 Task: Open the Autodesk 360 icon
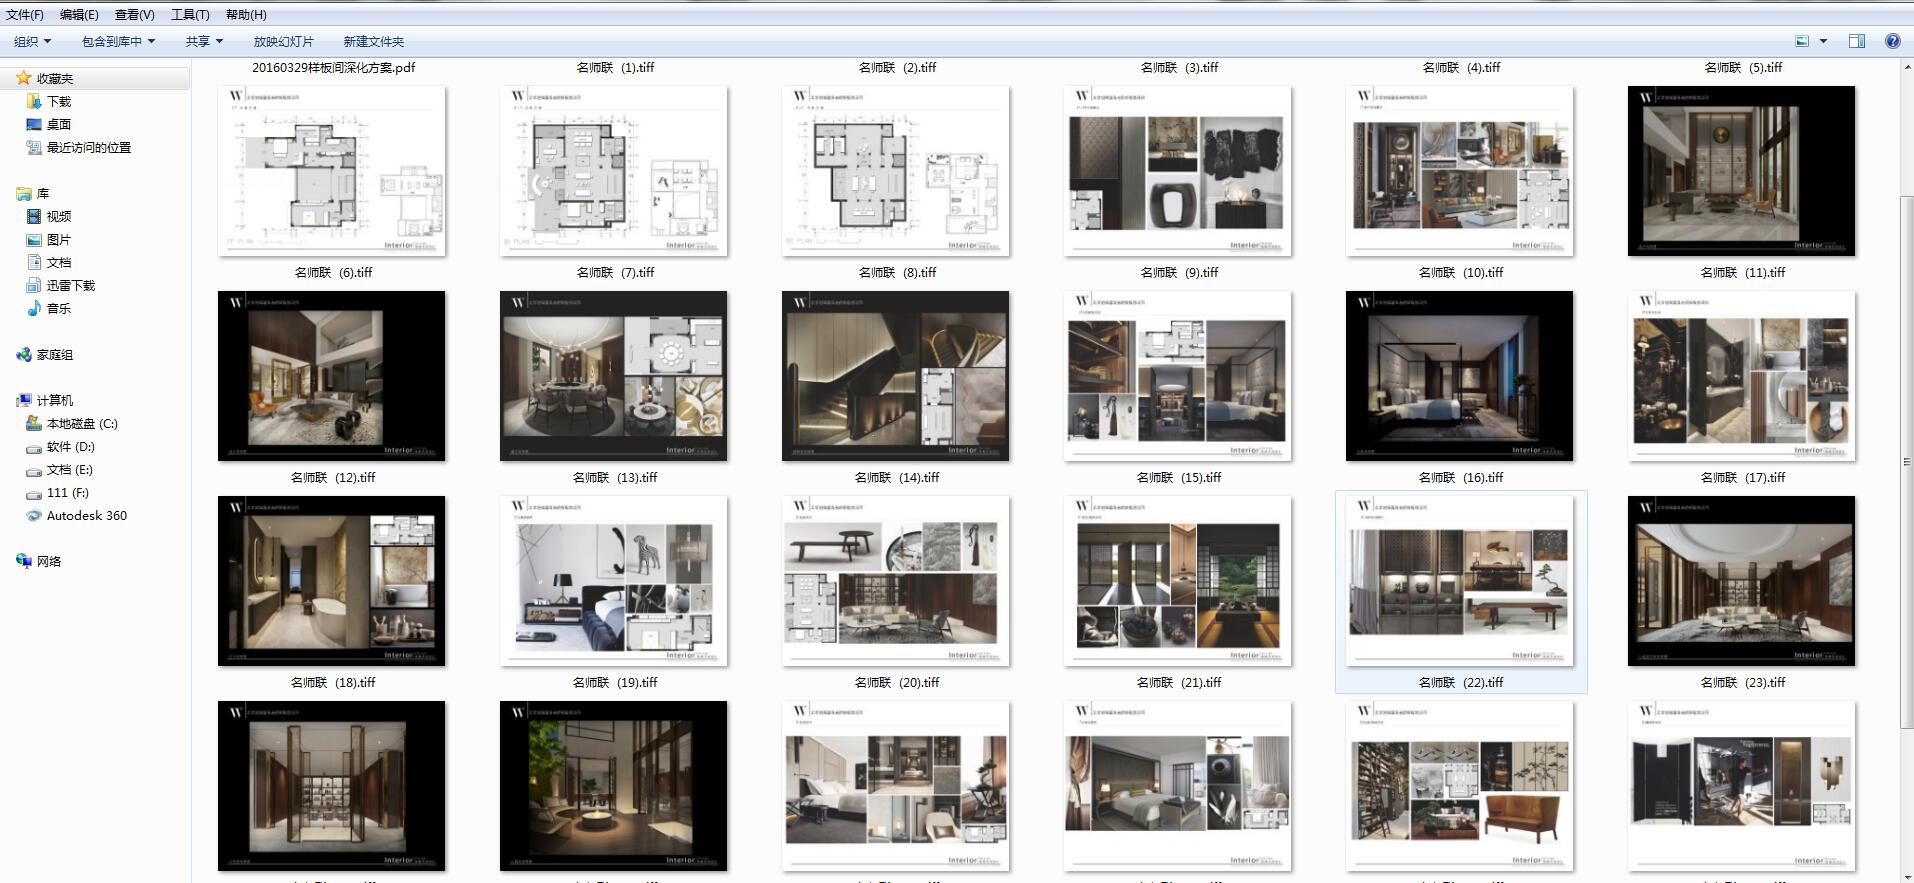tap(34, 516)
